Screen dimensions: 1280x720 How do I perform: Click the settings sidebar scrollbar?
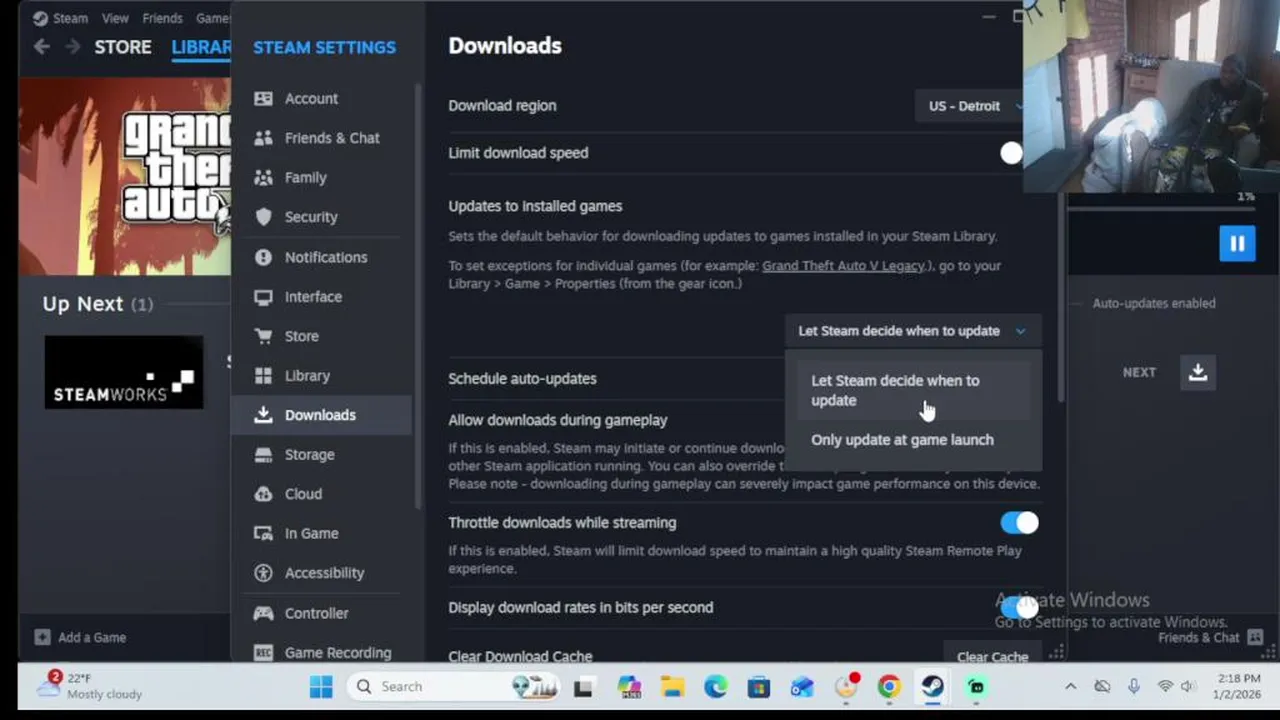coord(418,295)
